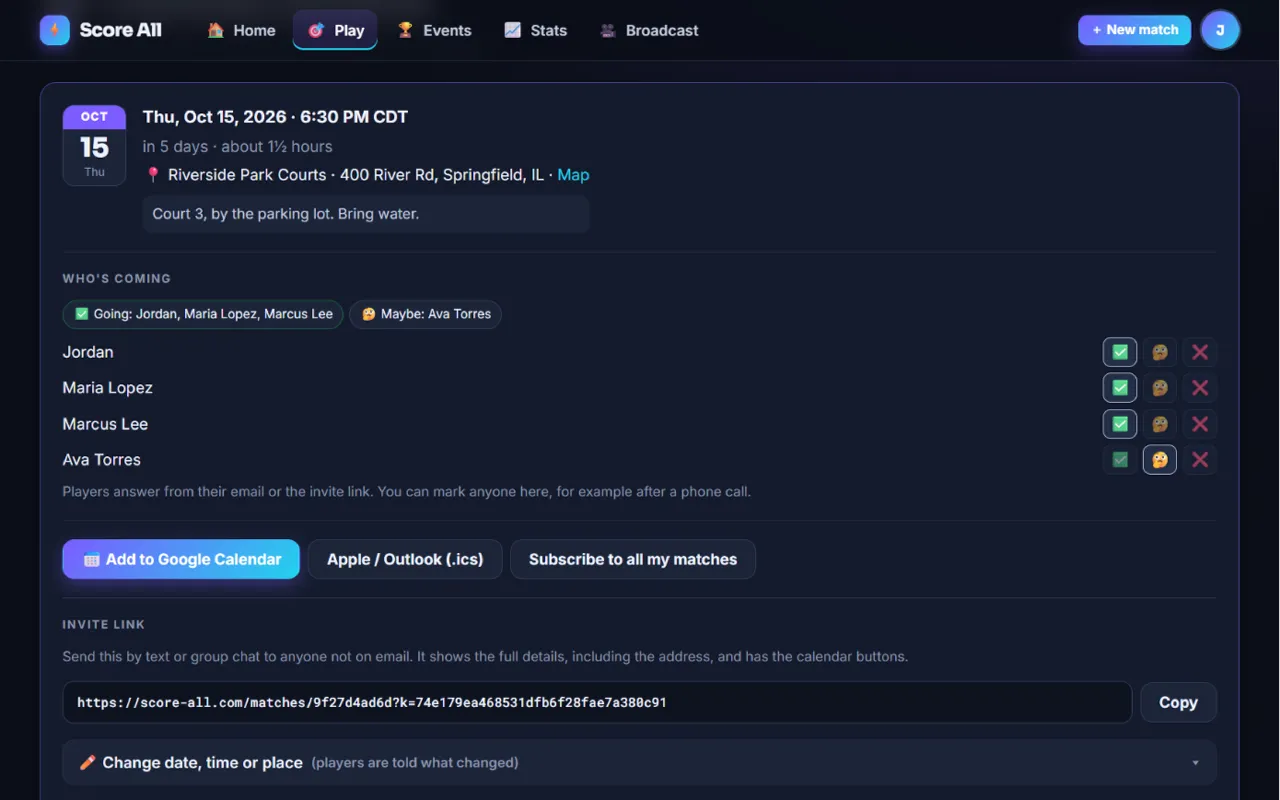Open the Map link
Image resolution: width=1280 pixels, height=800 pixels.
573,175
